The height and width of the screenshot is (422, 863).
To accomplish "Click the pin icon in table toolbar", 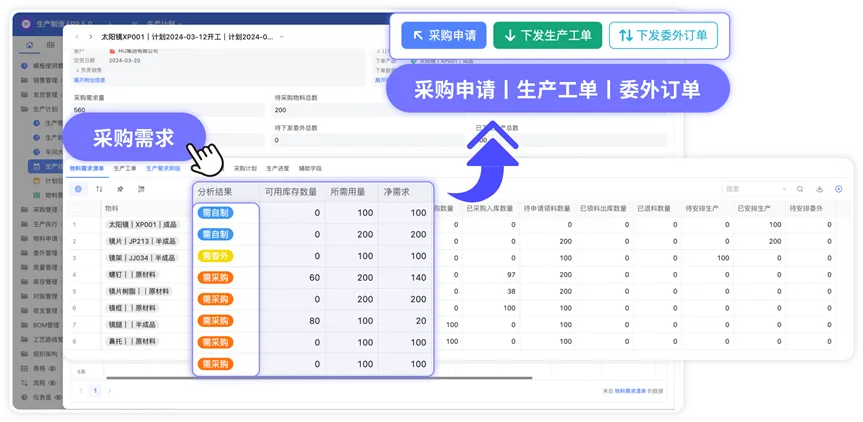I will pos(120,189).
